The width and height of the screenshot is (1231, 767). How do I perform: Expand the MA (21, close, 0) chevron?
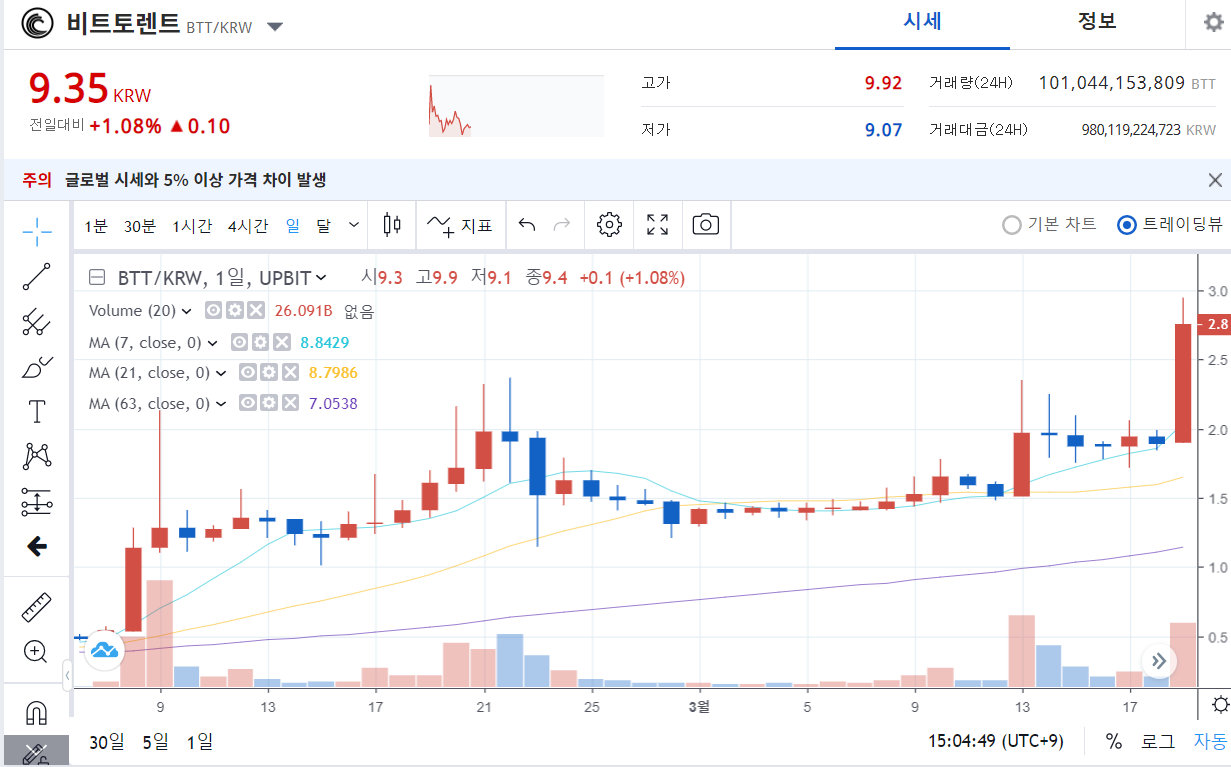point(220,373)
